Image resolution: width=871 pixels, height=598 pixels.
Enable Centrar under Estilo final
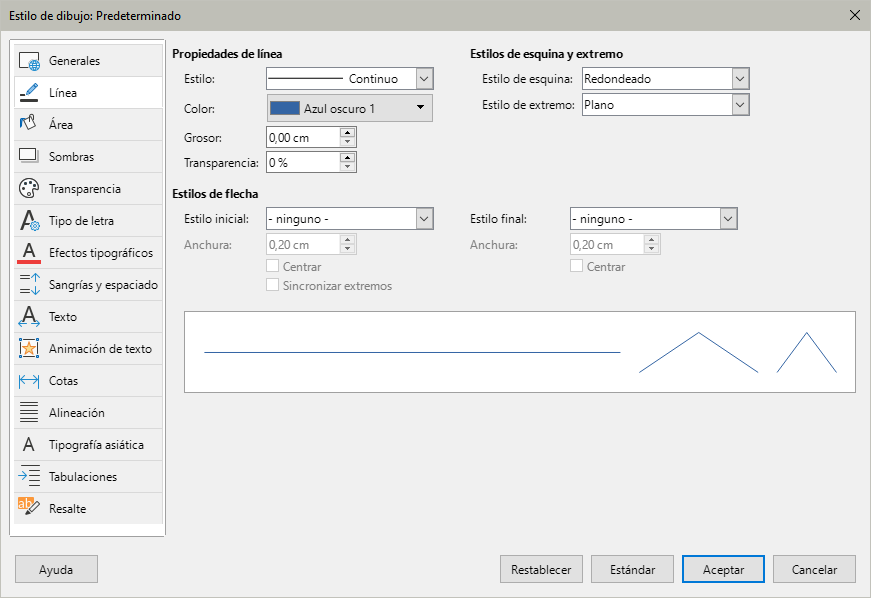point(576,266)
